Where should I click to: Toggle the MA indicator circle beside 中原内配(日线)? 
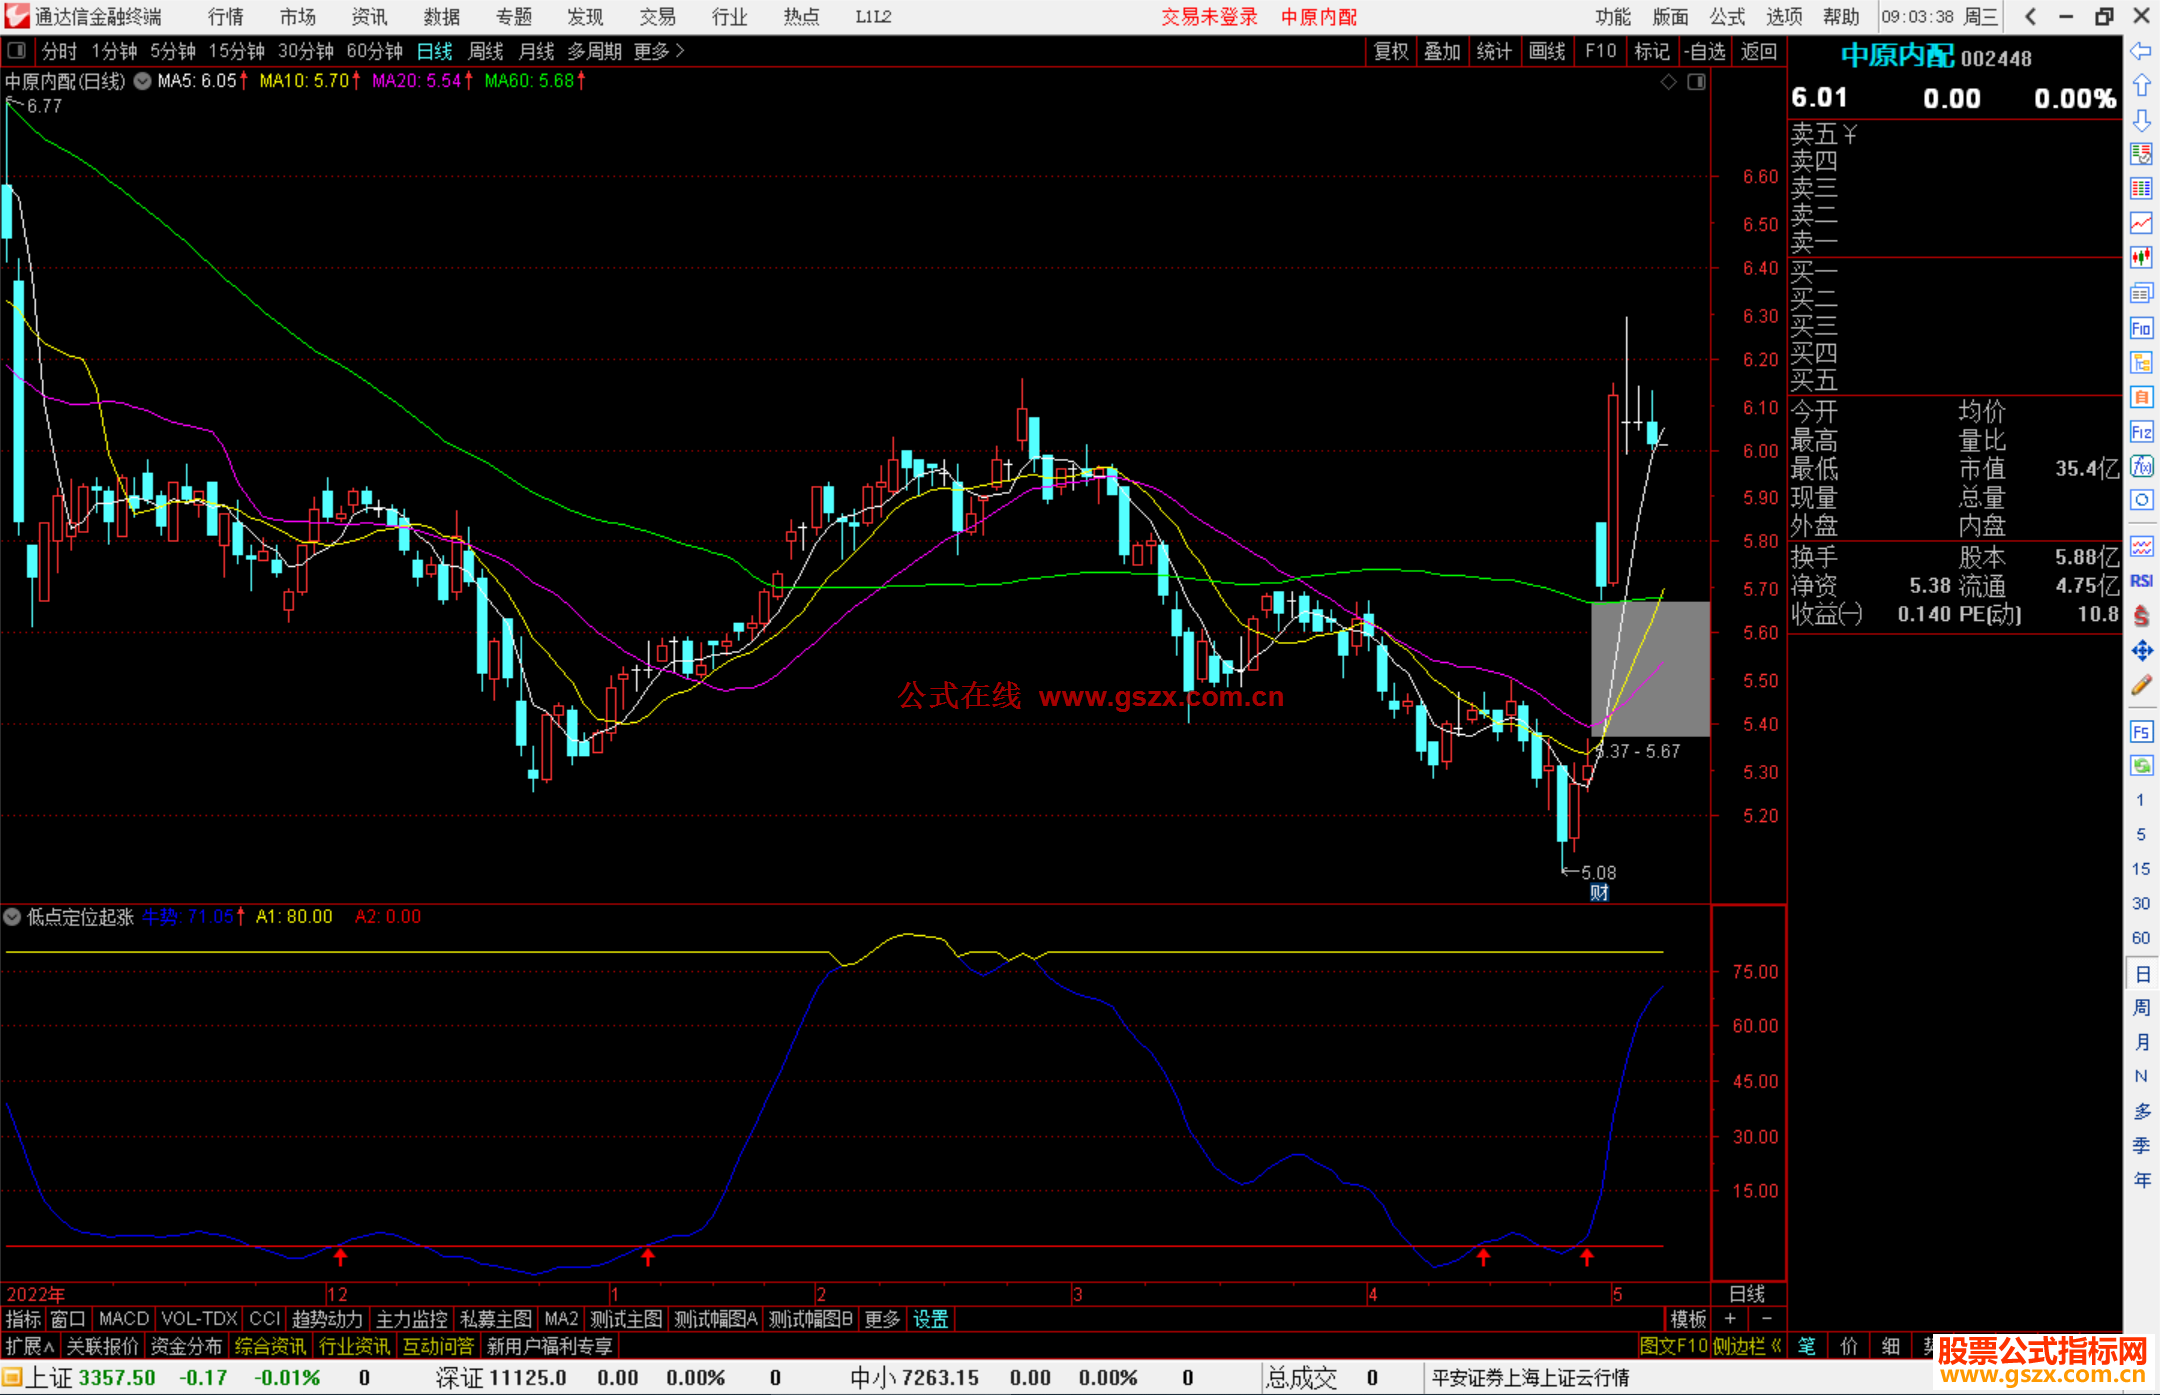[x=142, y=82]
